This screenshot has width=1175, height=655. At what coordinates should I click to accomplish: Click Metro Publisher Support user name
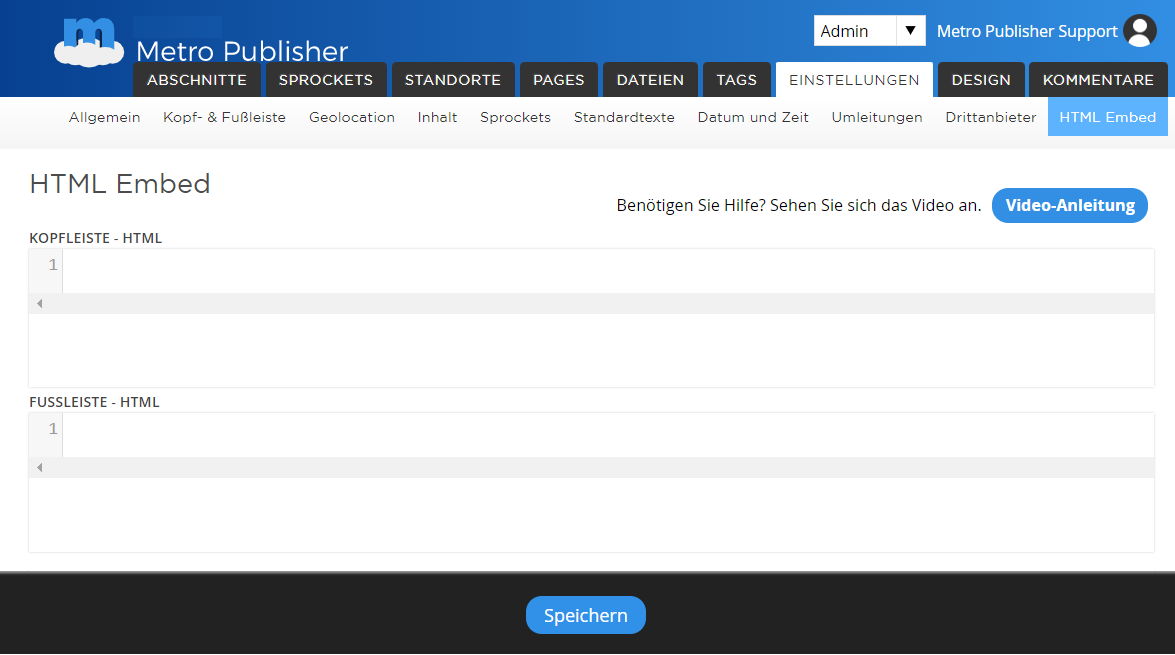click(x=1027, y=31)
